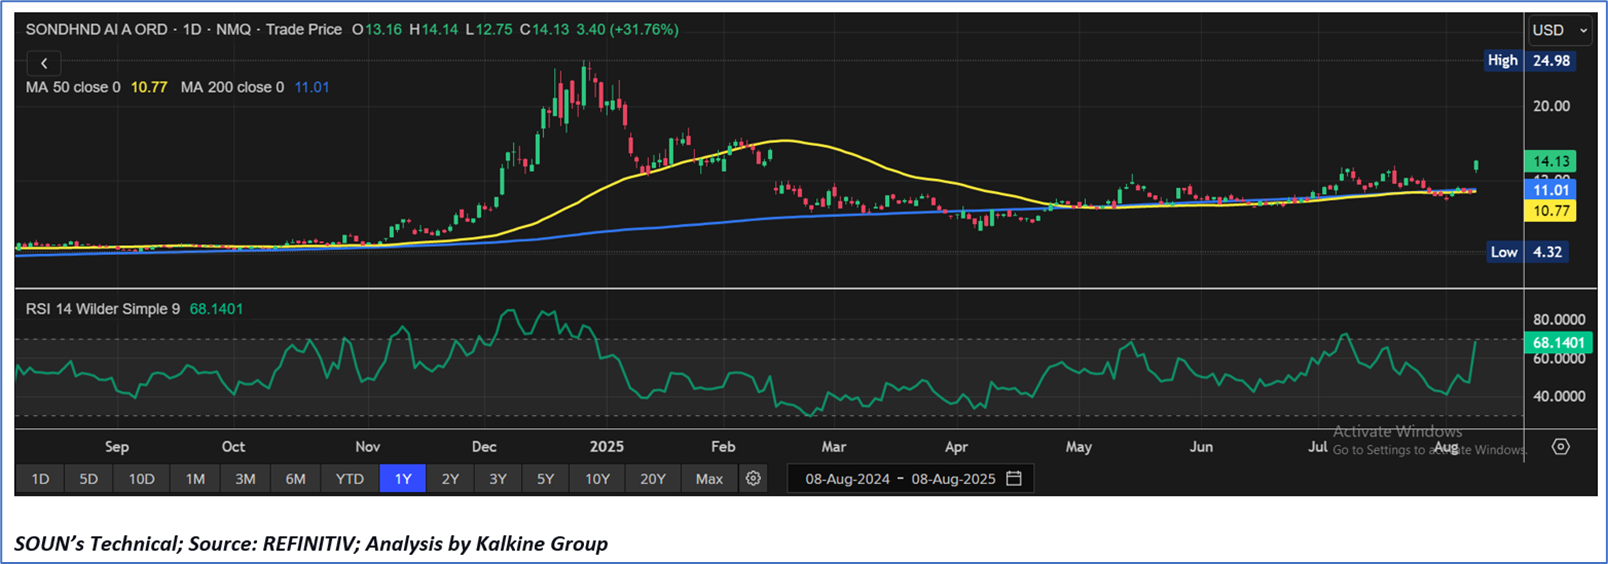This screenshot has height=564, width=1608.
Task: Select the YTD range button
Action: tap(349, 479)
